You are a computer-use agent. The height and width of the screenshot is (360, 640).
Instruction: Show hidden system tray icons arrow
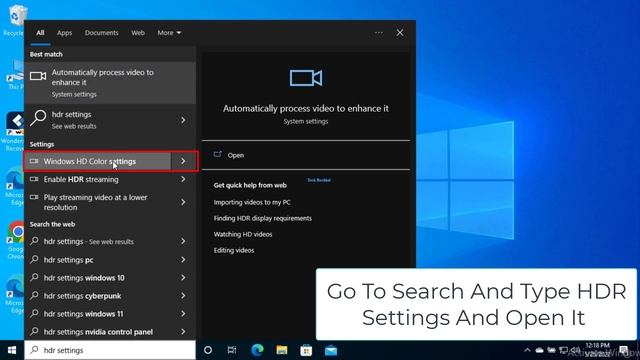527,350
